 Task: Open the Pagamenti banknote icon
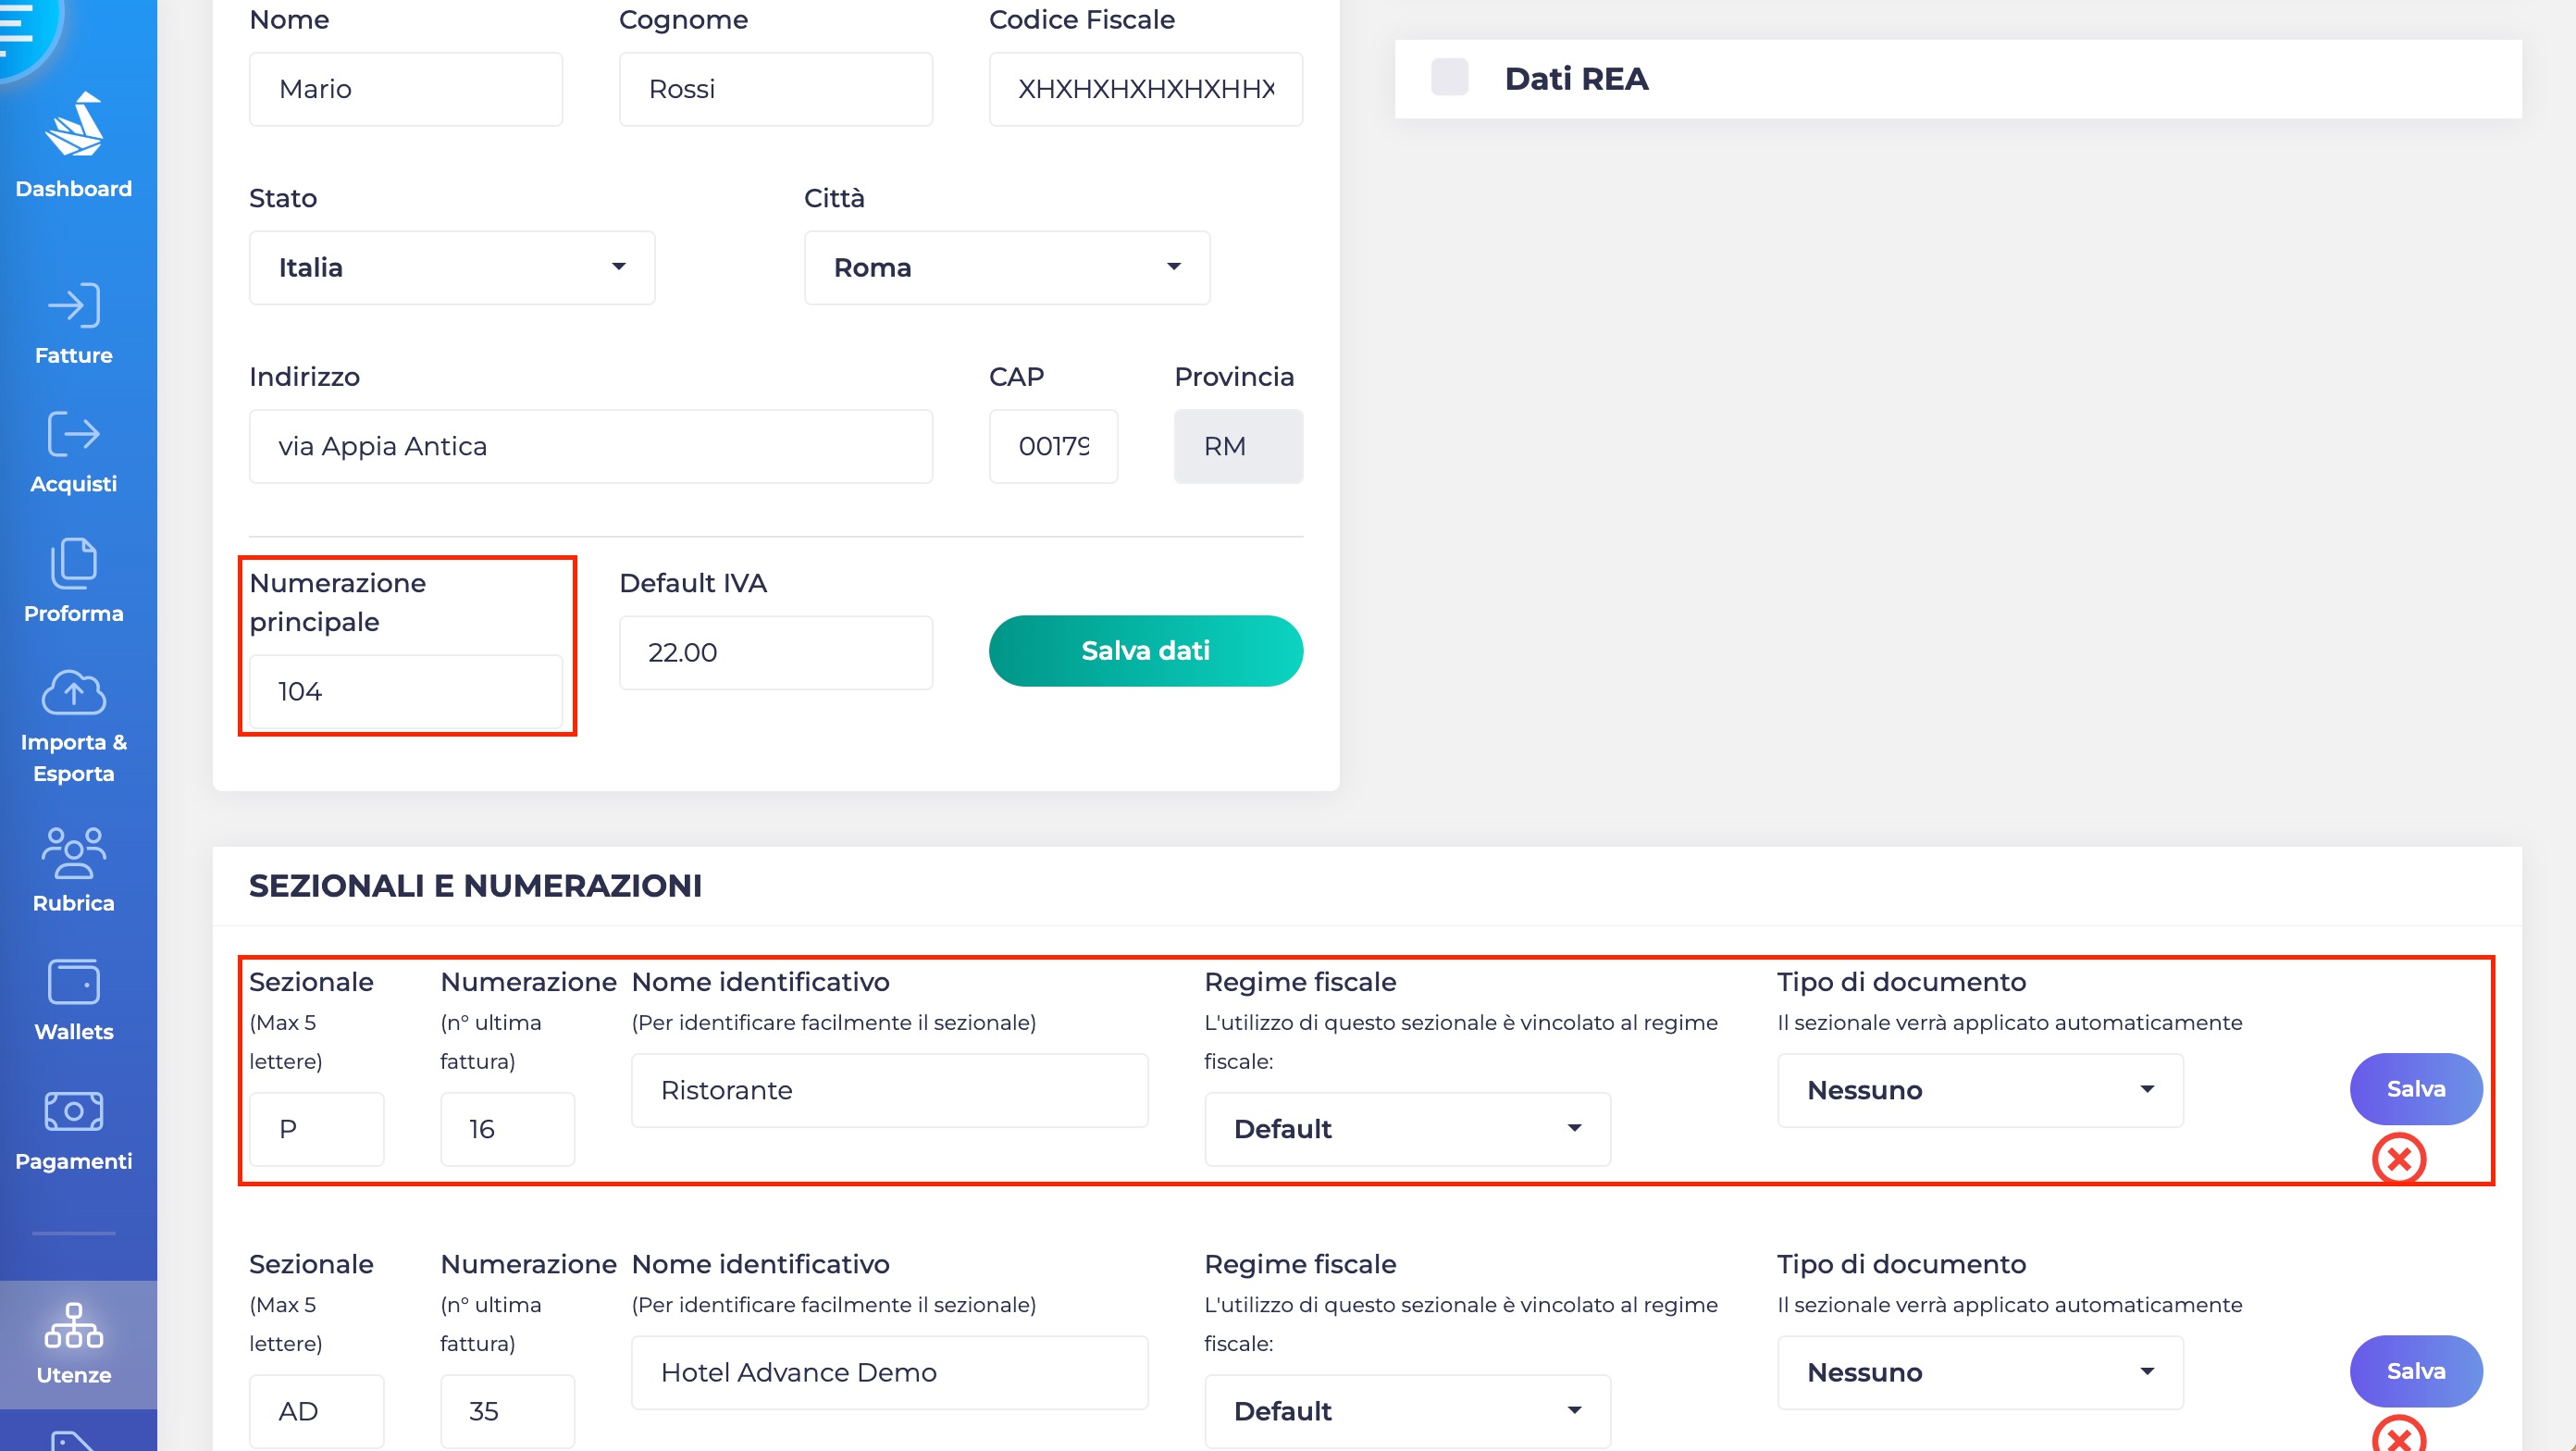pos(74,1111)
